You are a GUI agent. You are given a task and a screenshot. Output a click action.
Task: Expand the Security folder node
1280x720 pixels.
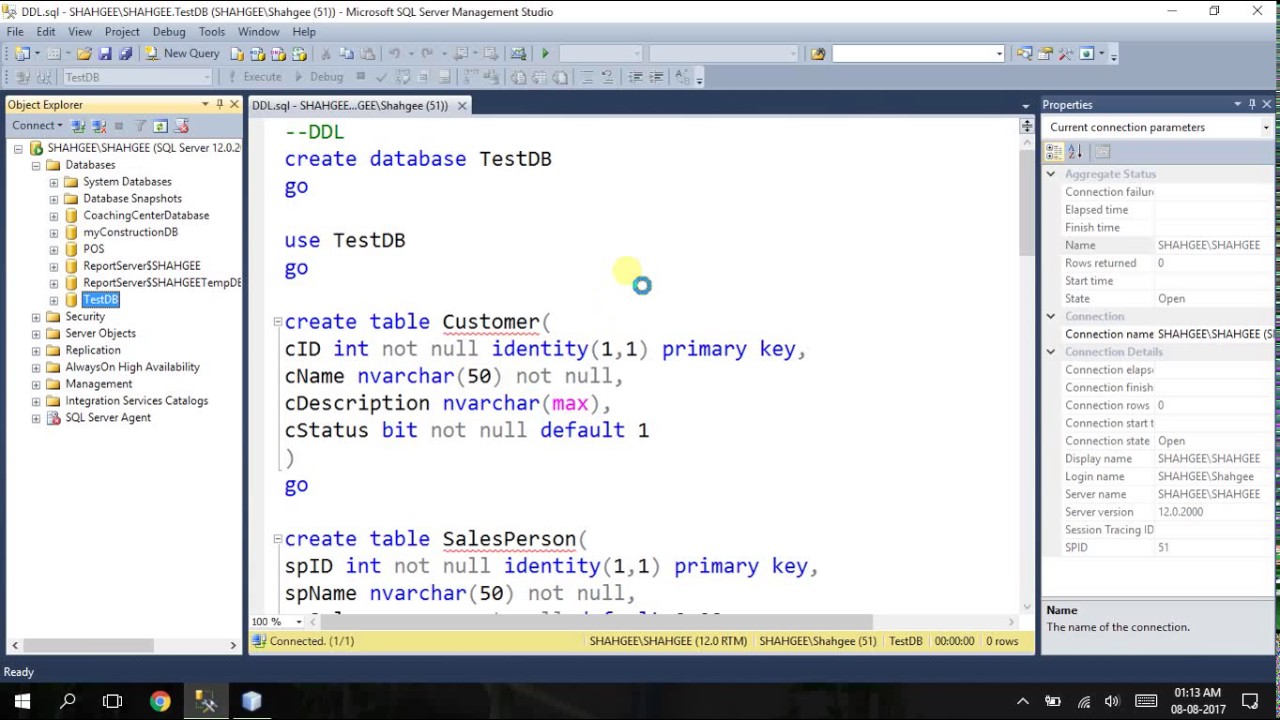[36, 317]
